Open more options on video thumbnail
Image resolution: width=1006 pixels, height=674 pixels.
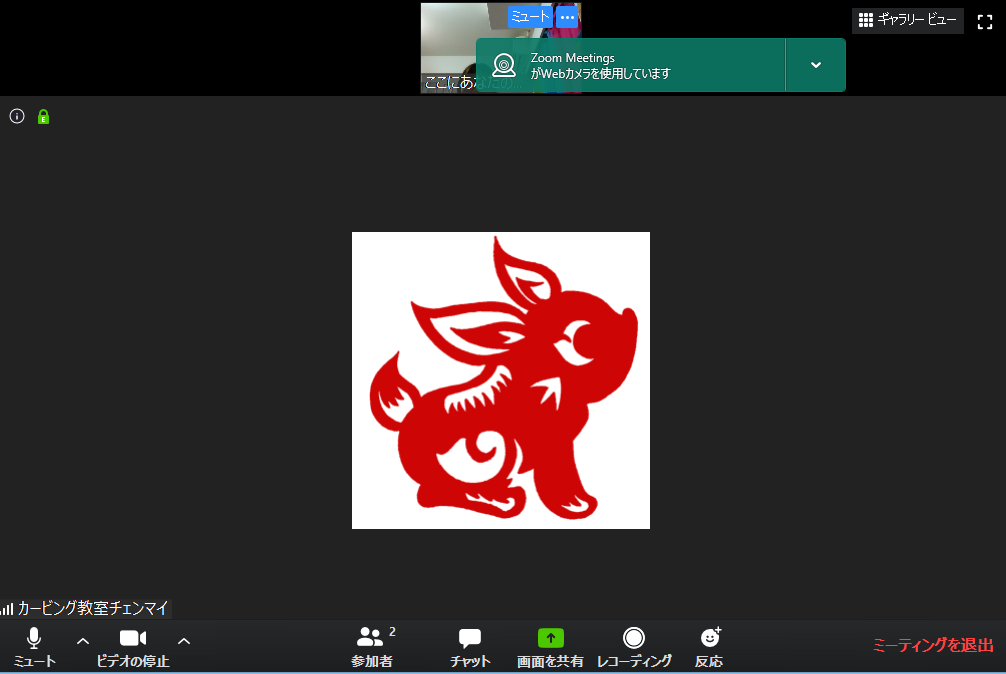pos(567,17)
